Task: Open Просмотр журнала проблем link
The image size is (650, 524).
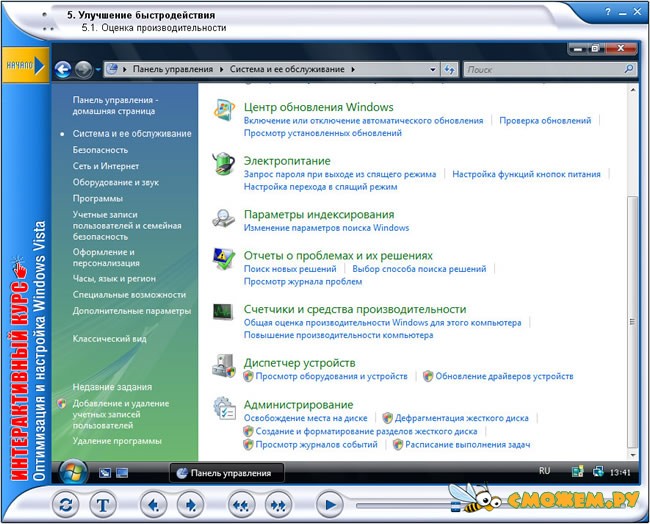Action: click(303, 281)
